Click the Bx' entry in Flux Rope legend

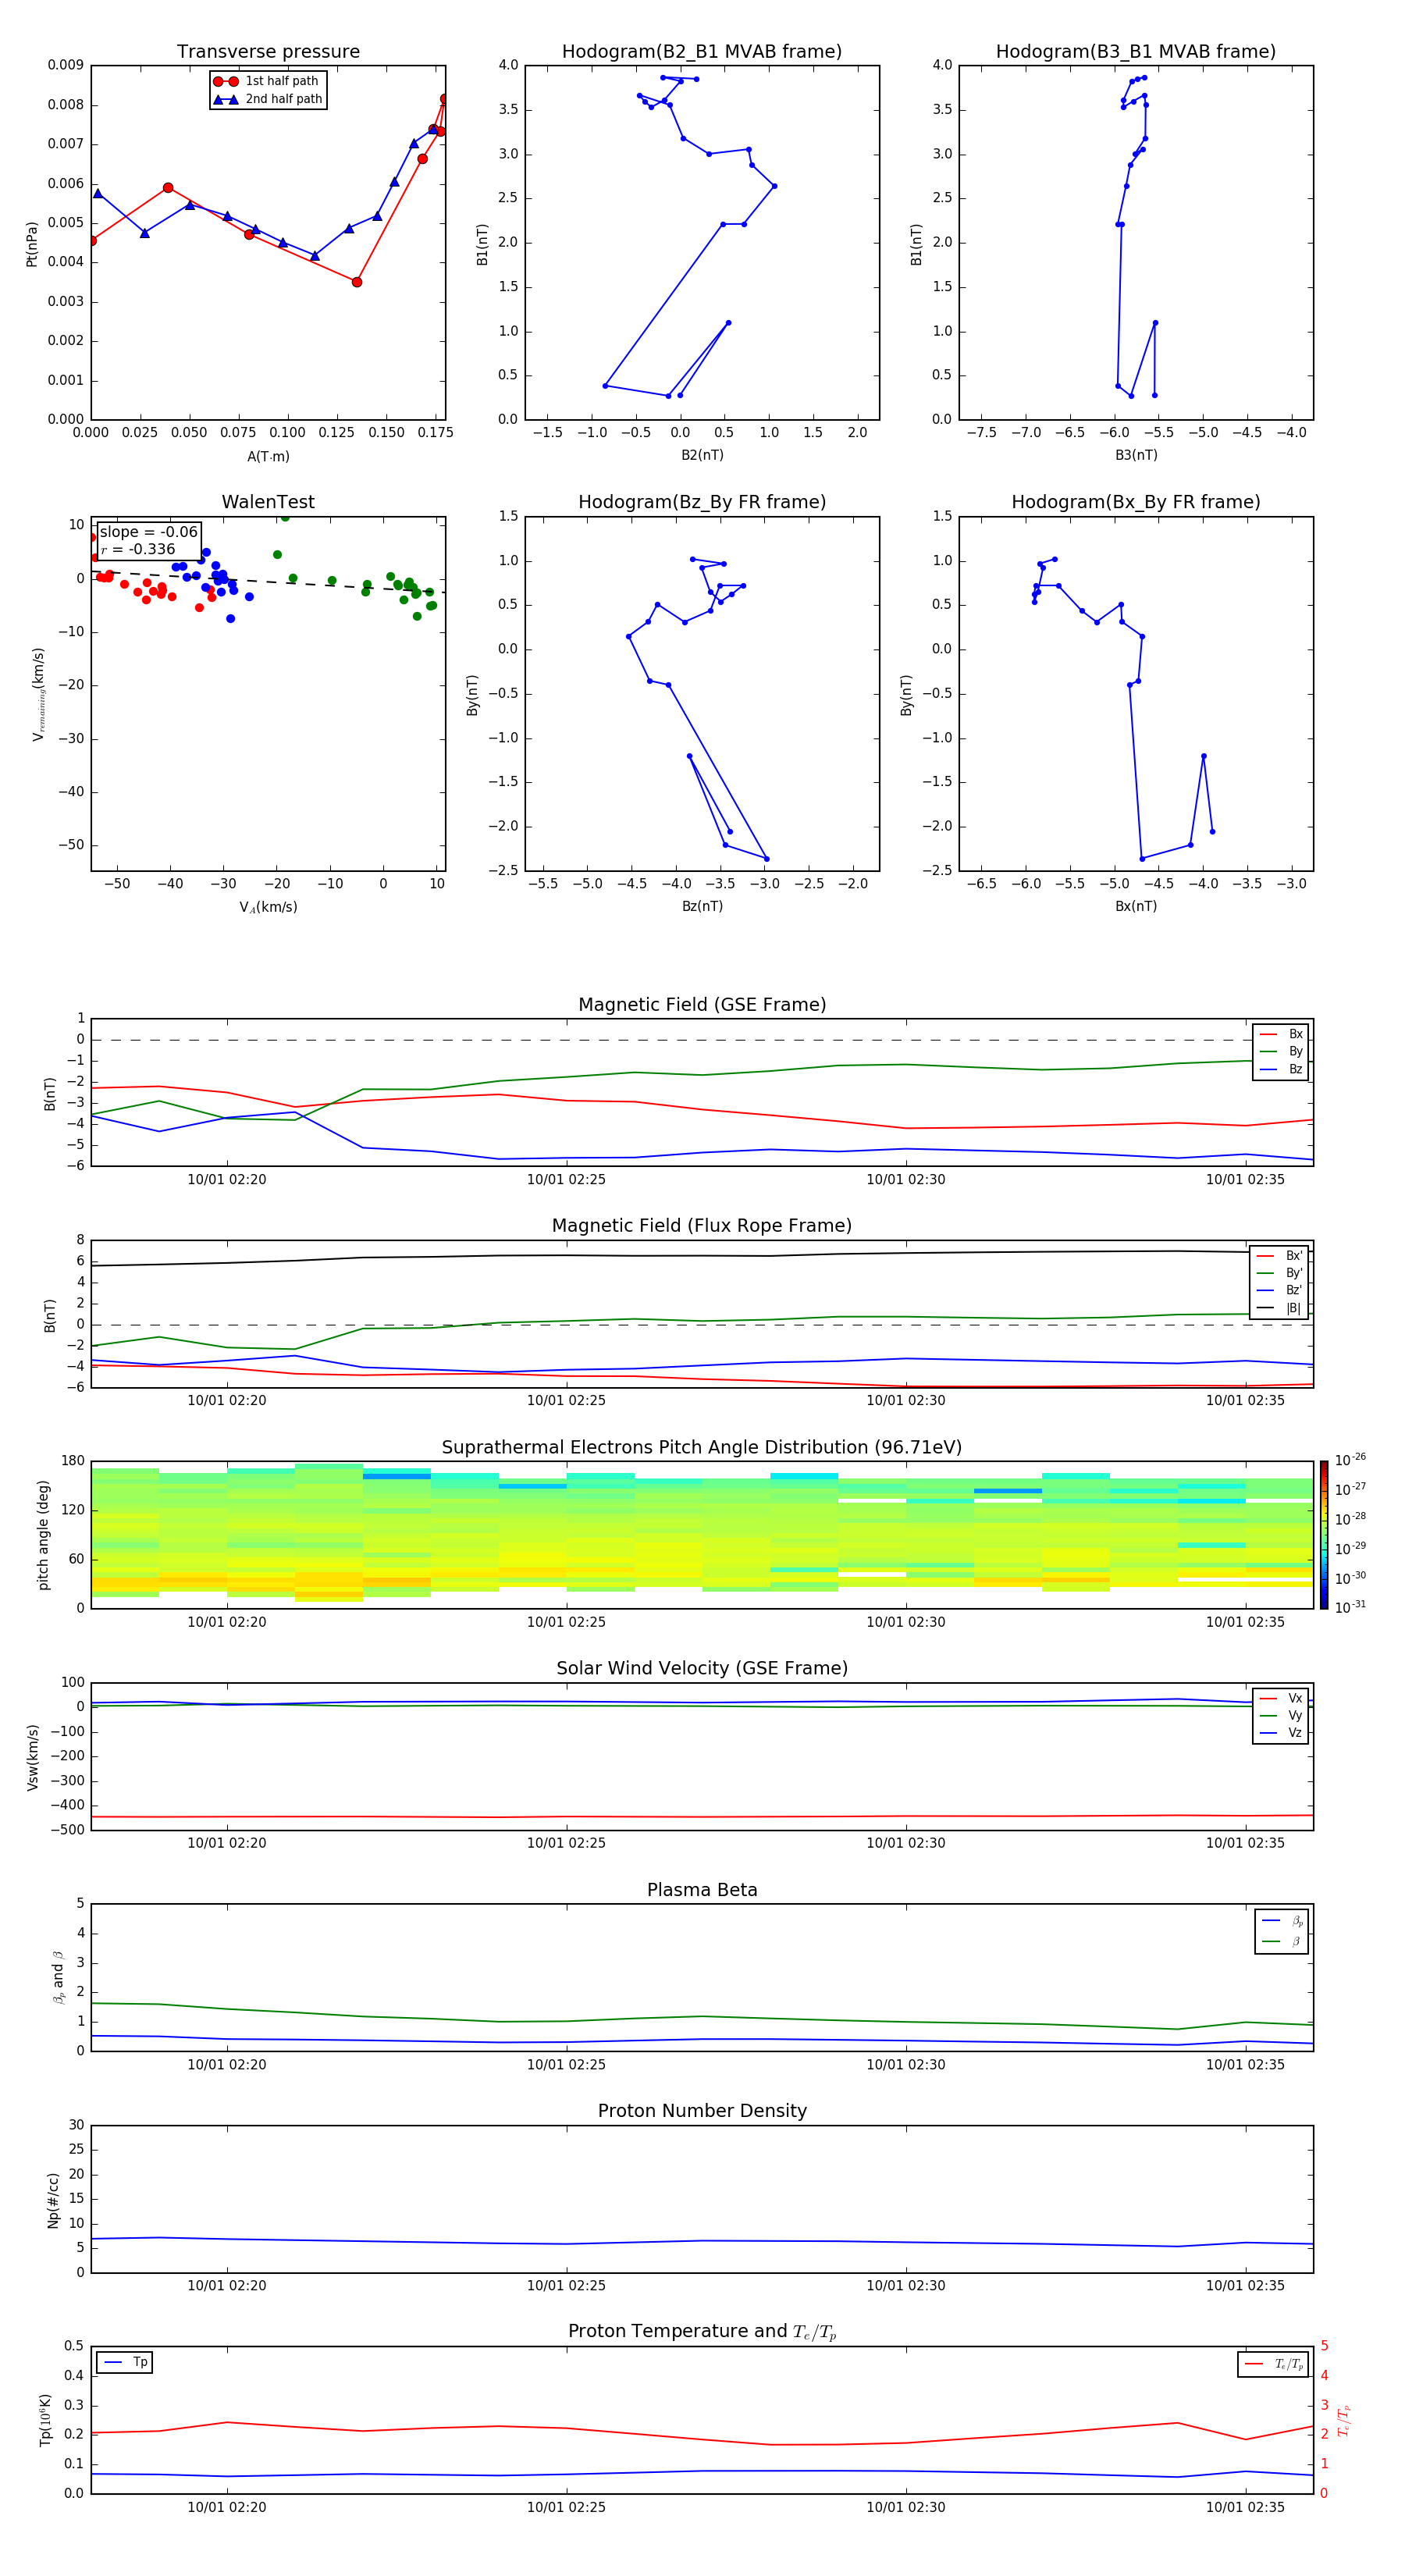click(1279, 1256)
